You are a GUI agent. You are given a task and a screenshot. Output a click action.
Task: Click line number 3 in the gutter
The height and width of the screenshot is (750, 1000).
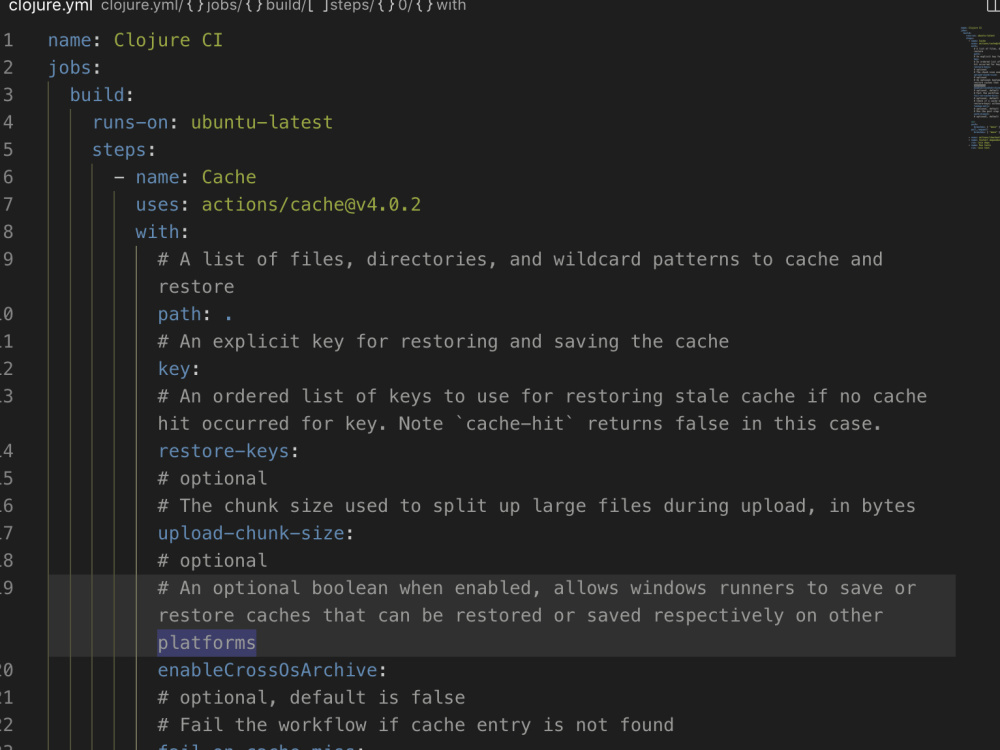pyautogui.click(x=8, y=95)
